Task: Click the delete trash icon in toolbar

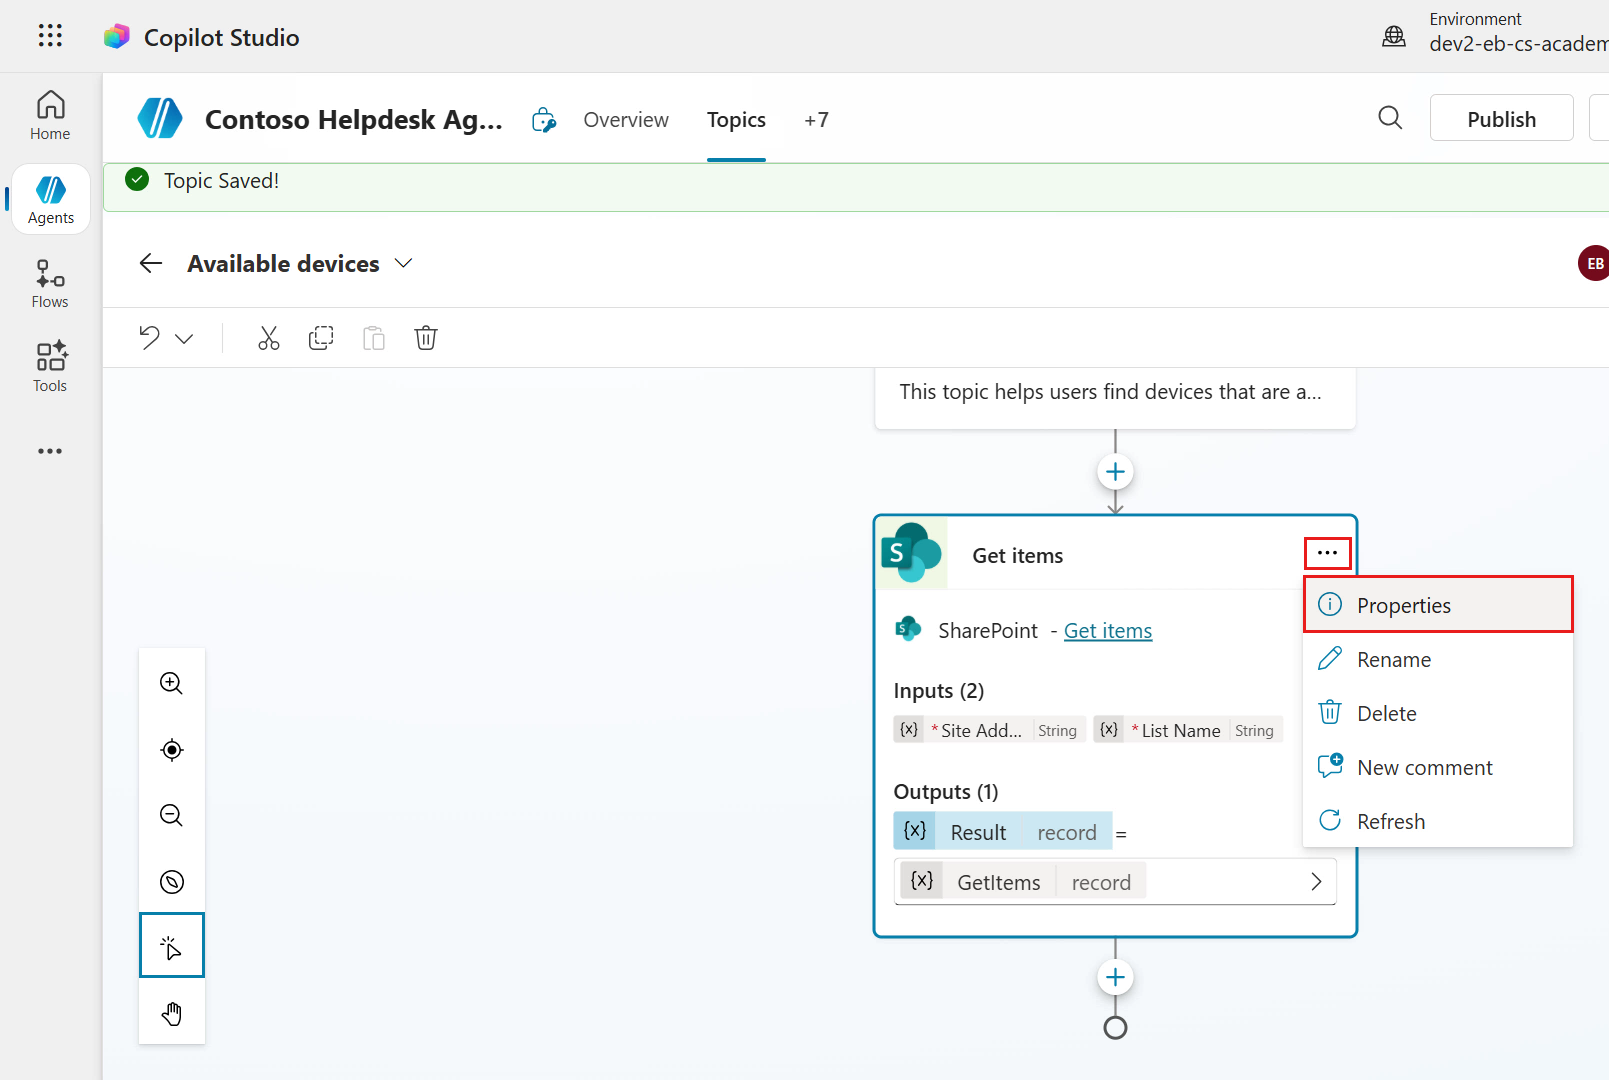Action: 426,338
